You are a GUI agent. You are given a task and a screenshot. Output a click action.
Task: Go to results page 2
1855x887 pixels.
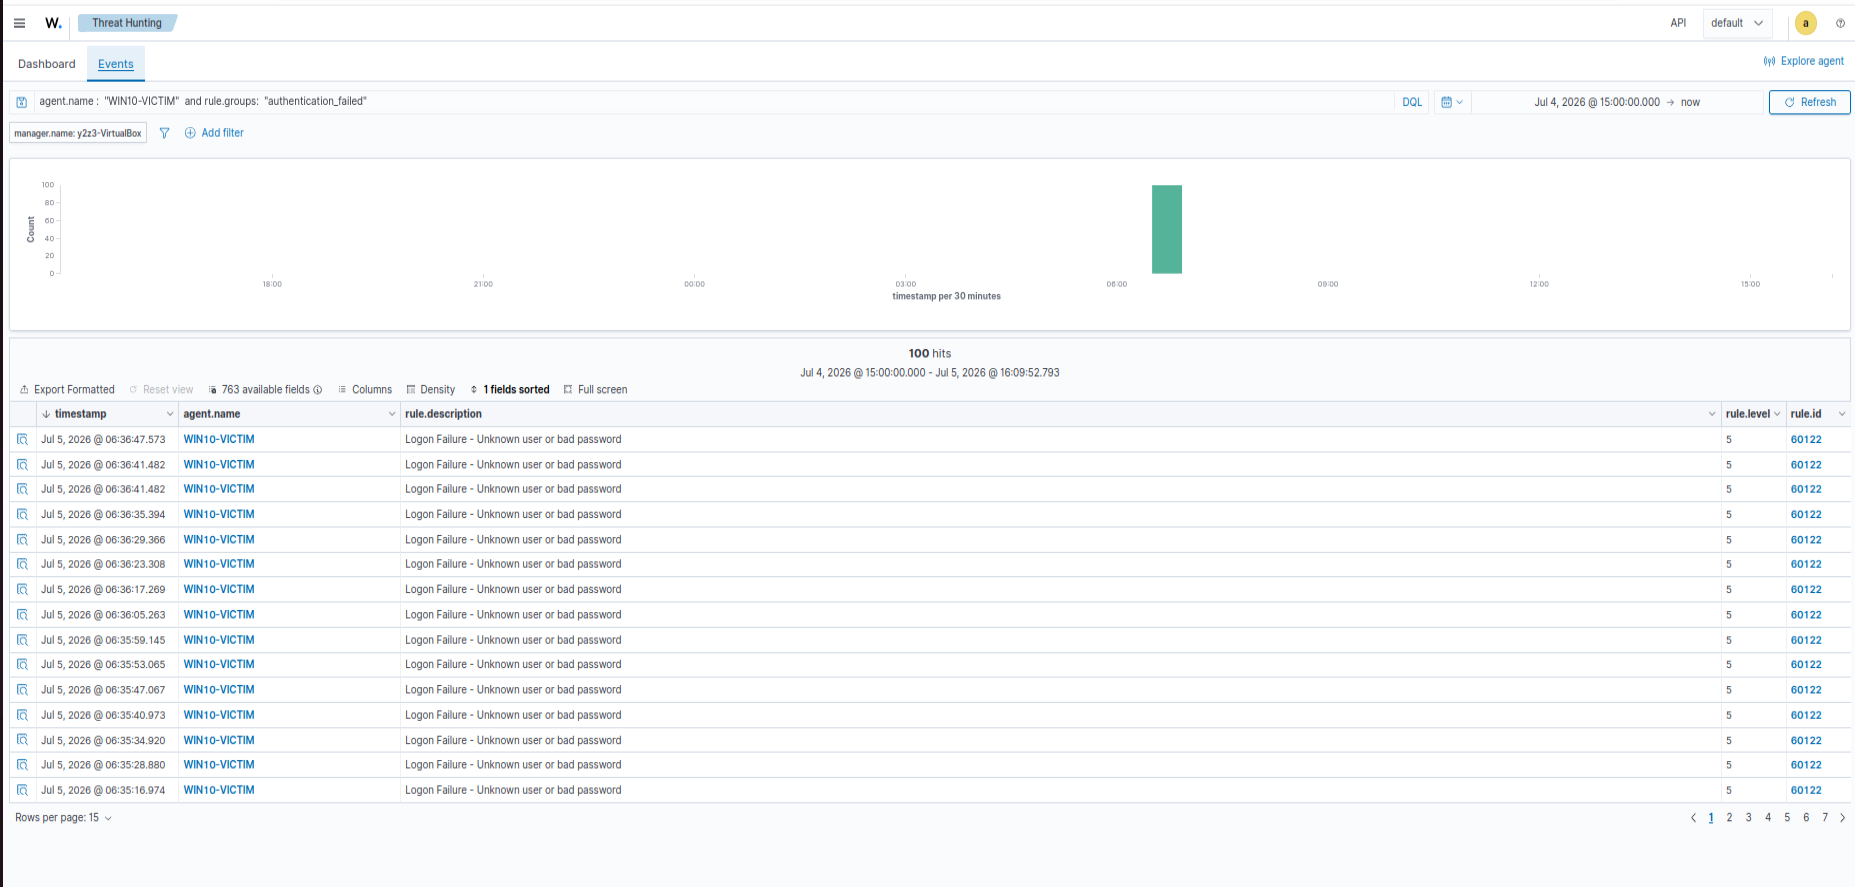tap(1729, 818)
